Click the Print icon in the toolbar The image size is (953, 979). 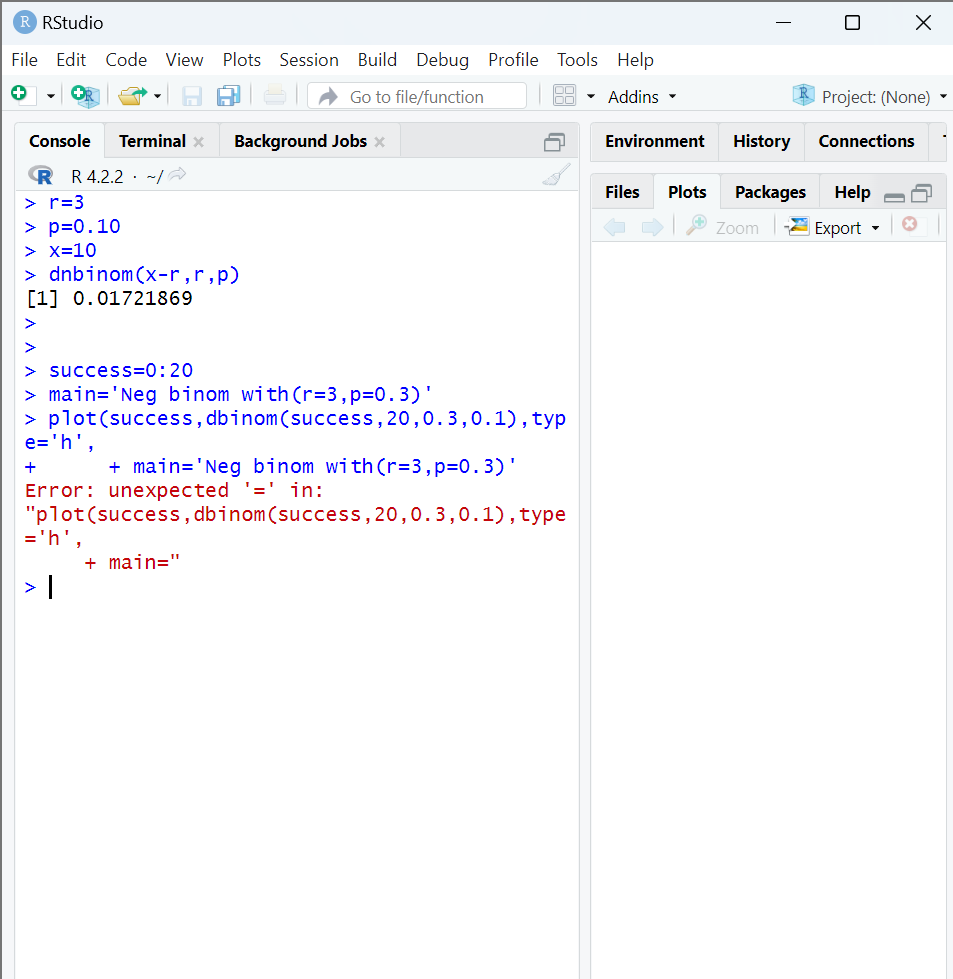click(274, 95)
